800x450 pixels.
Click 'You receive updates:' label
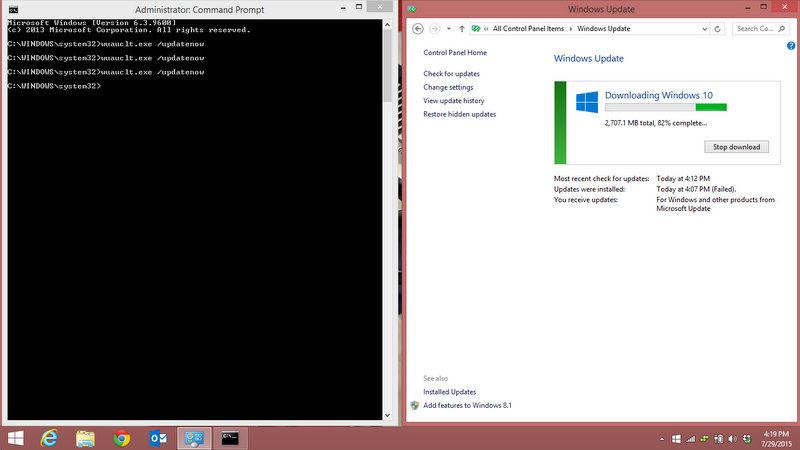point(585,200)
